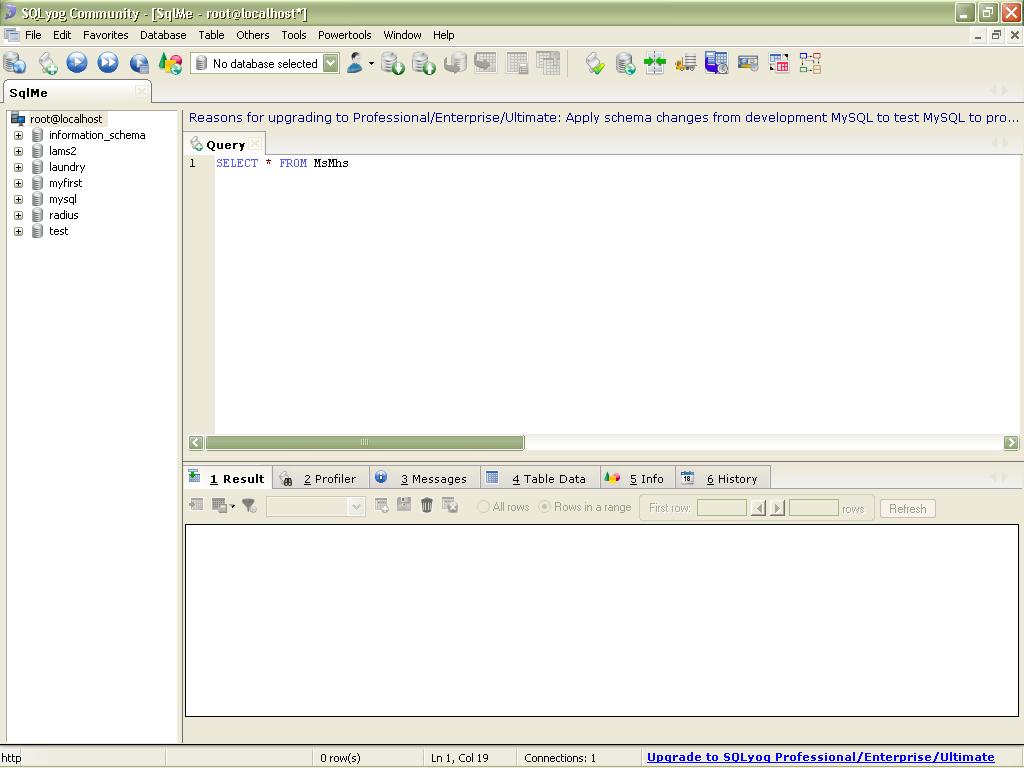Image resolution: width=1024 pixels, height=768 pixels.
Task: Expand the lams2 database node
Action: coord(18,152)
